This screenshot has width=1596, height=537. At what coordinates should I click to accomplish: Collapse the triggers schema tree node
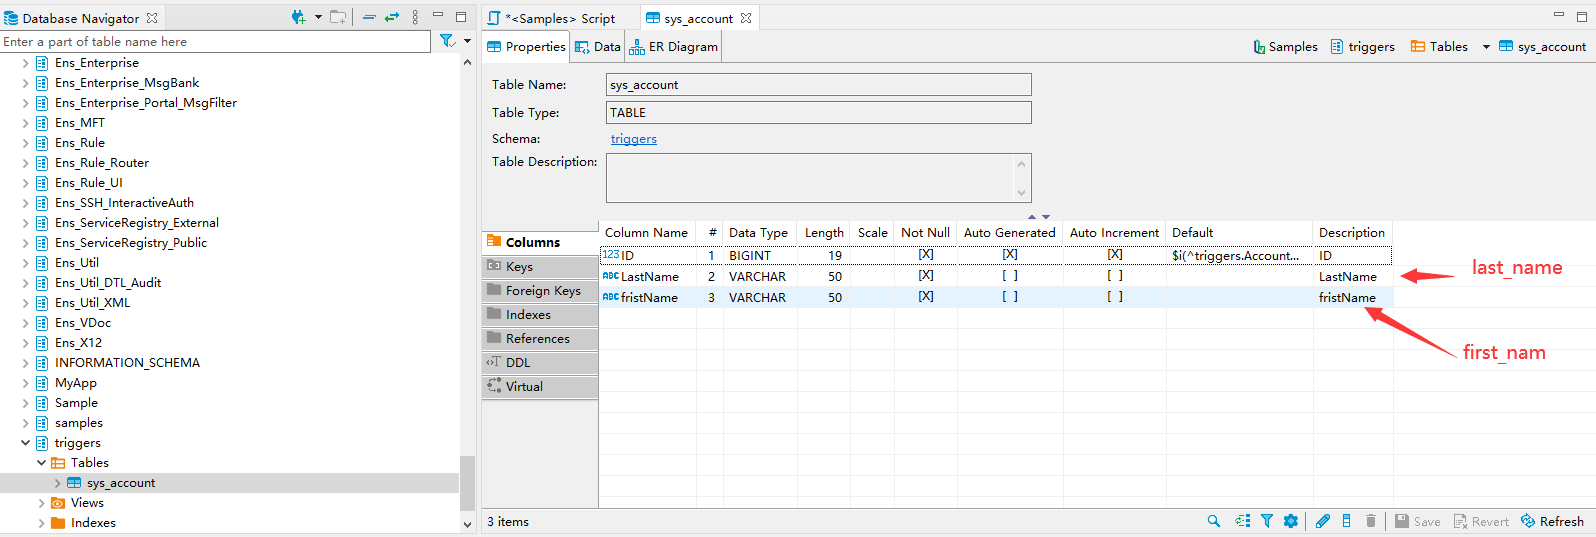pyautogui.click(x=26, y=443)
